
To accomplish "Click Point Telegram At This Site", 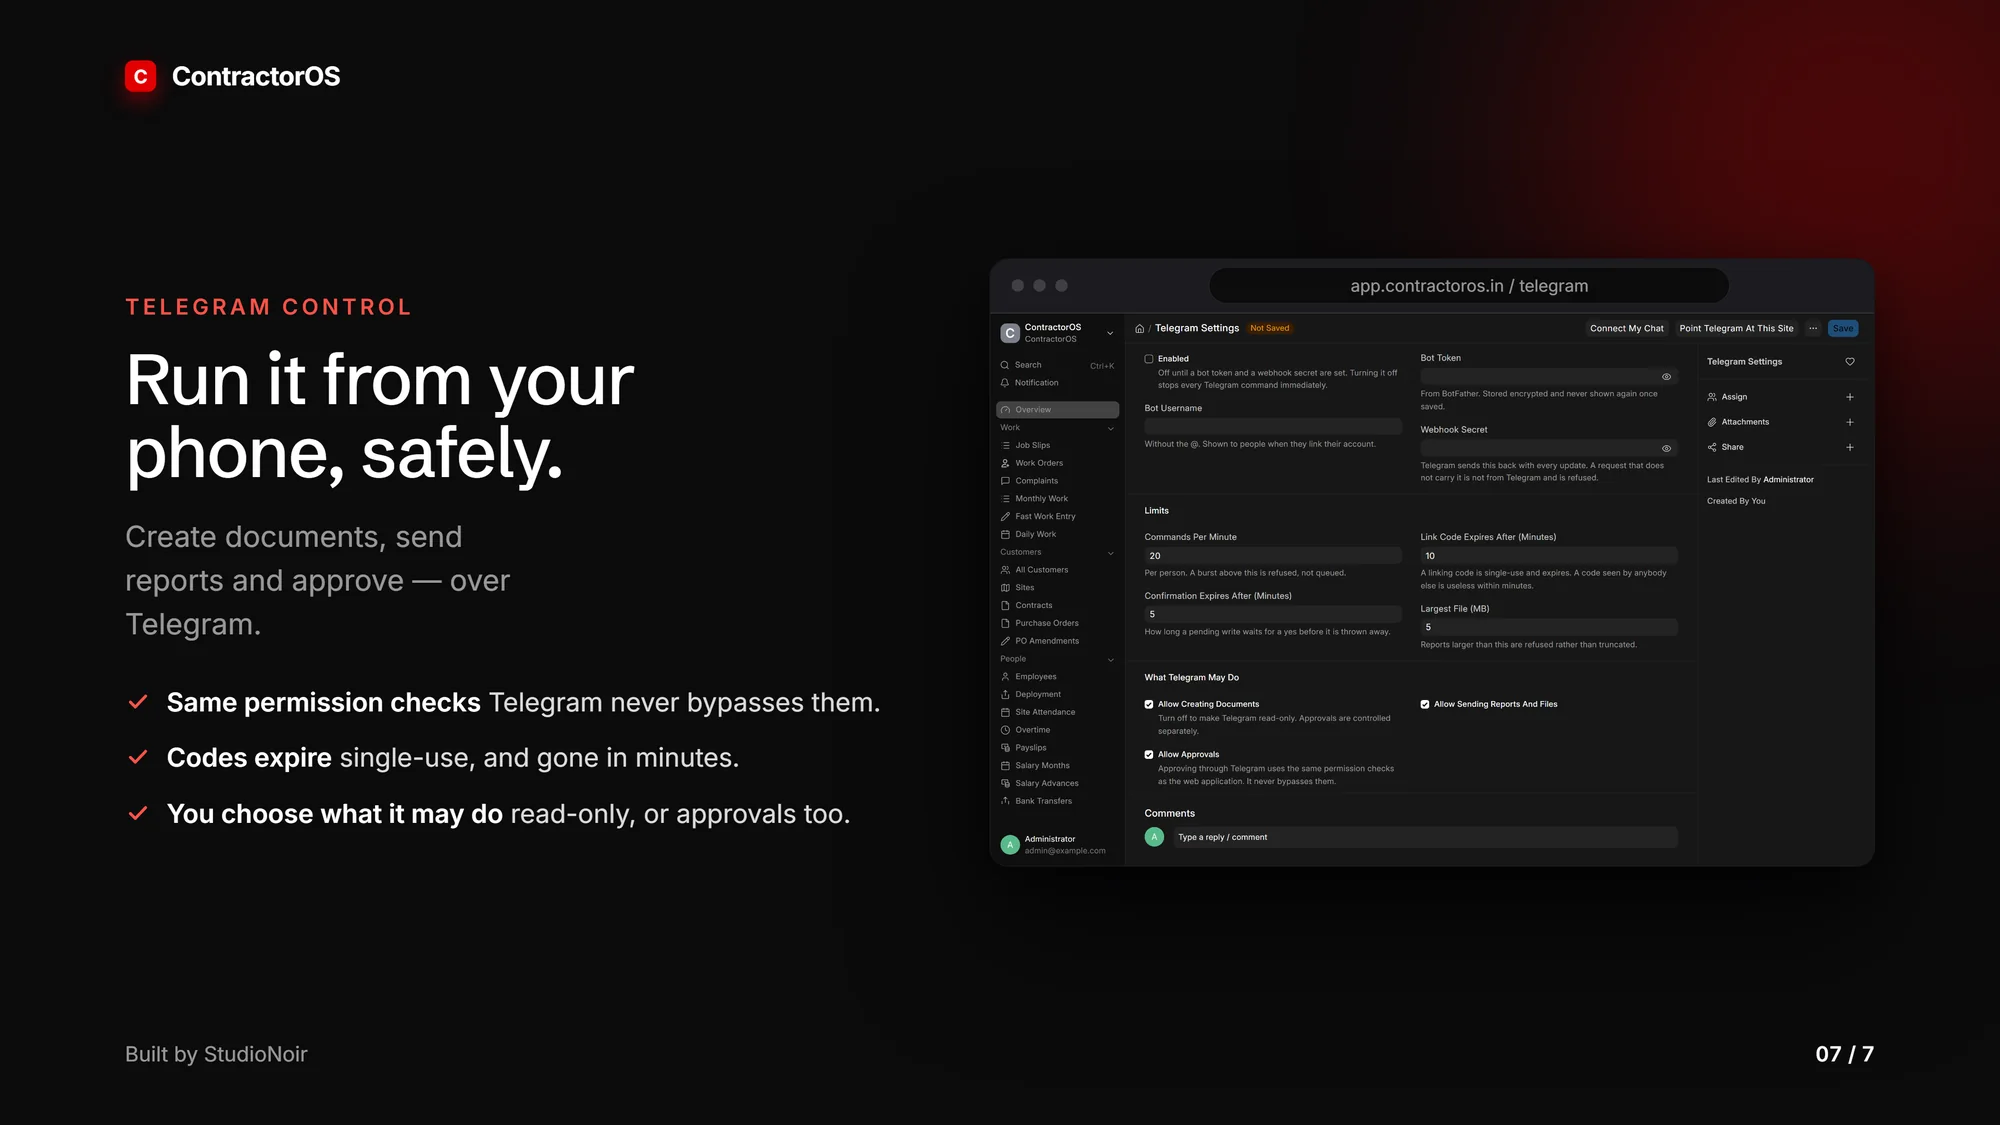I will click(x=1737, y=328).
